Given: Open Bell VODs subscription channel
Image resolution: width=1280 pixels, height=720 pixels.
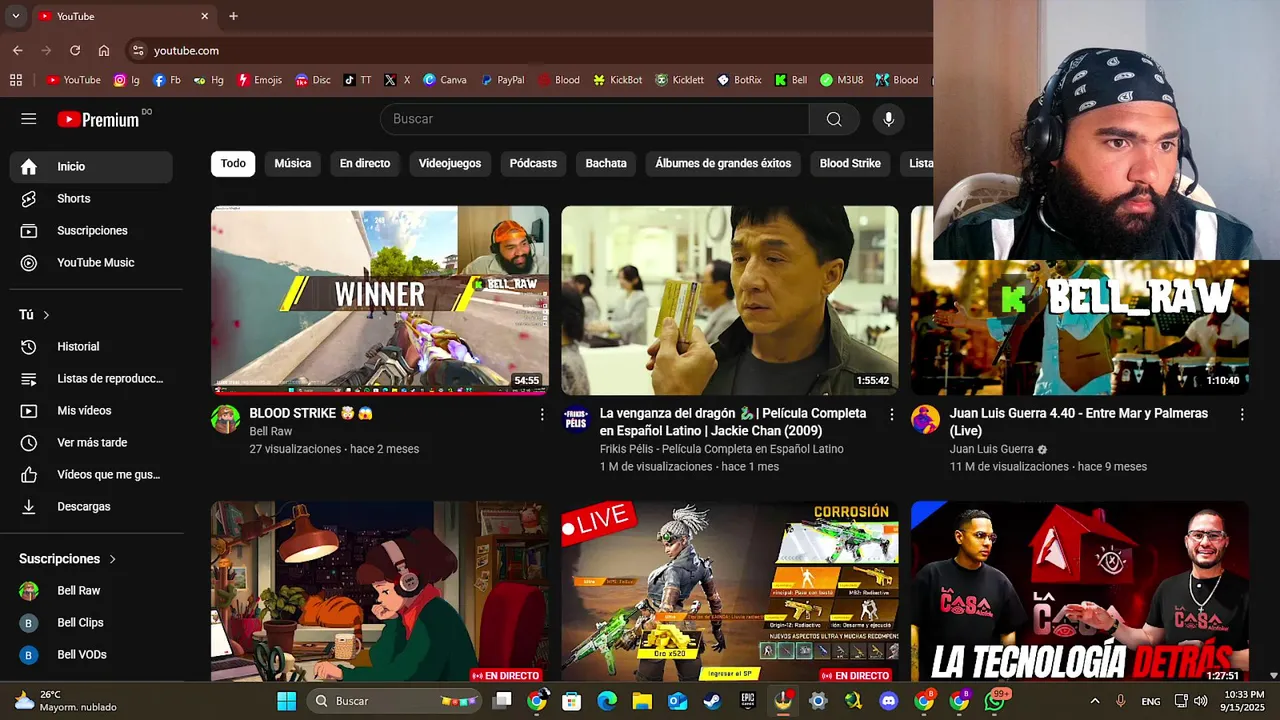Looking at the screenshot, I should (91, 655).
